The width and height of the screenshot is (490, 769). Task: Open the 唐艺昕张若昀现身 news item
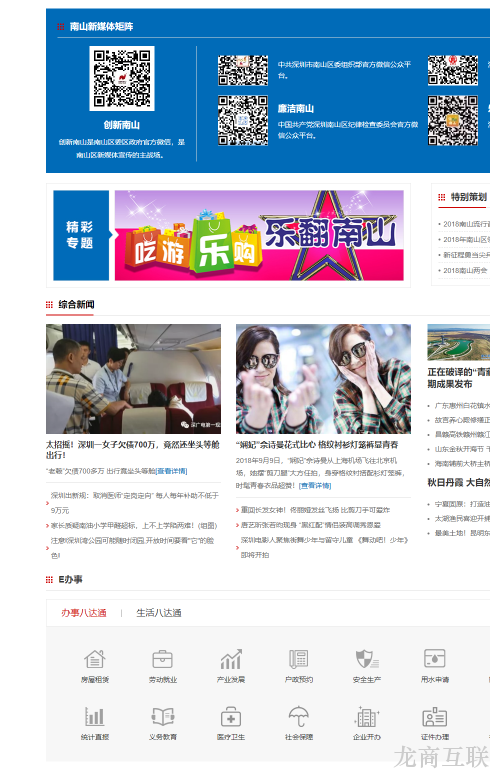point(310,525)
